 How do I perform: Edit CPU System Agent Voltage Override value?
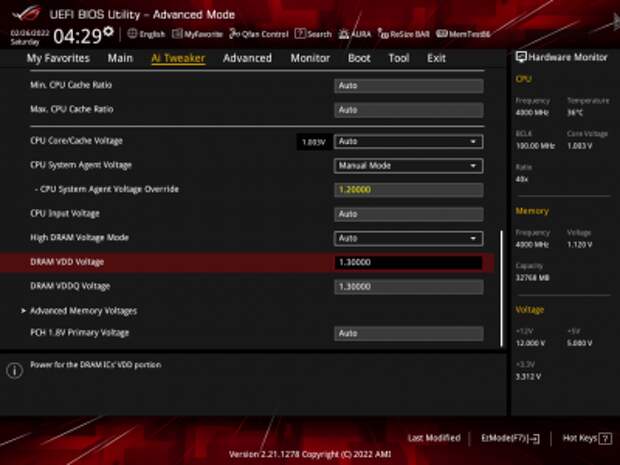408,190
